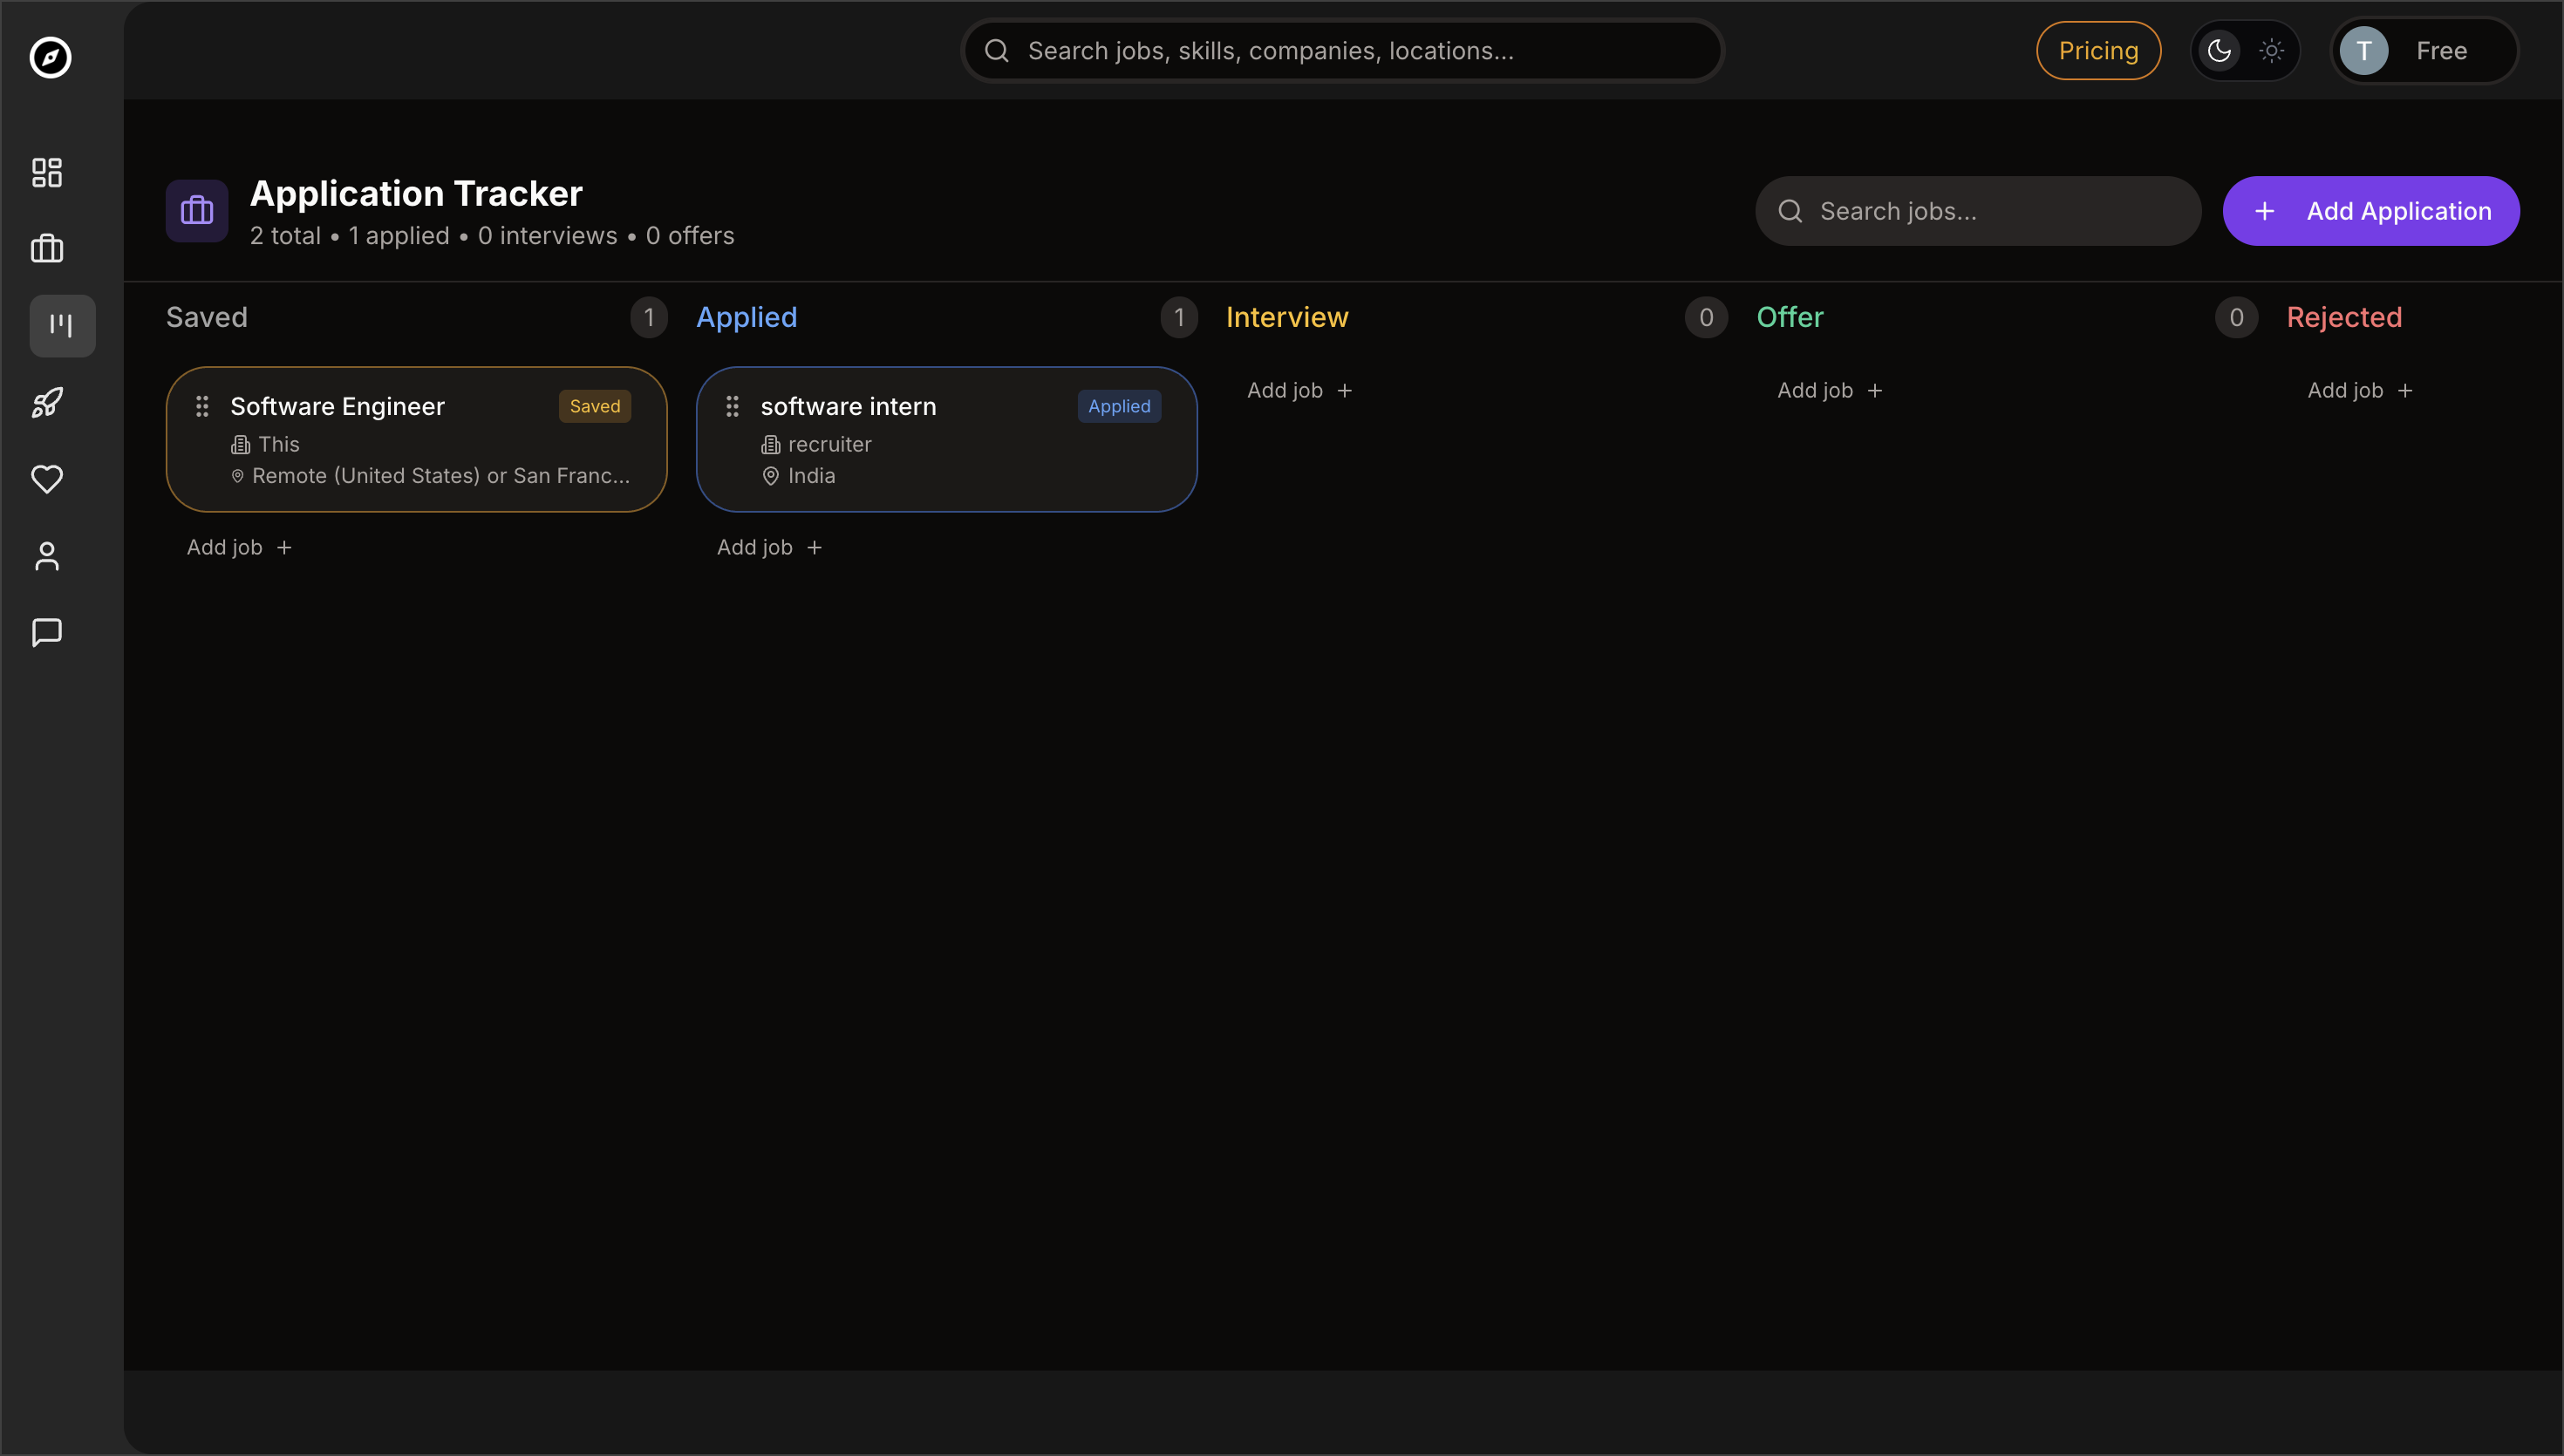Grab drag handle on Software Engineer card
2564x1456 pixels.
tap(202, 406)
